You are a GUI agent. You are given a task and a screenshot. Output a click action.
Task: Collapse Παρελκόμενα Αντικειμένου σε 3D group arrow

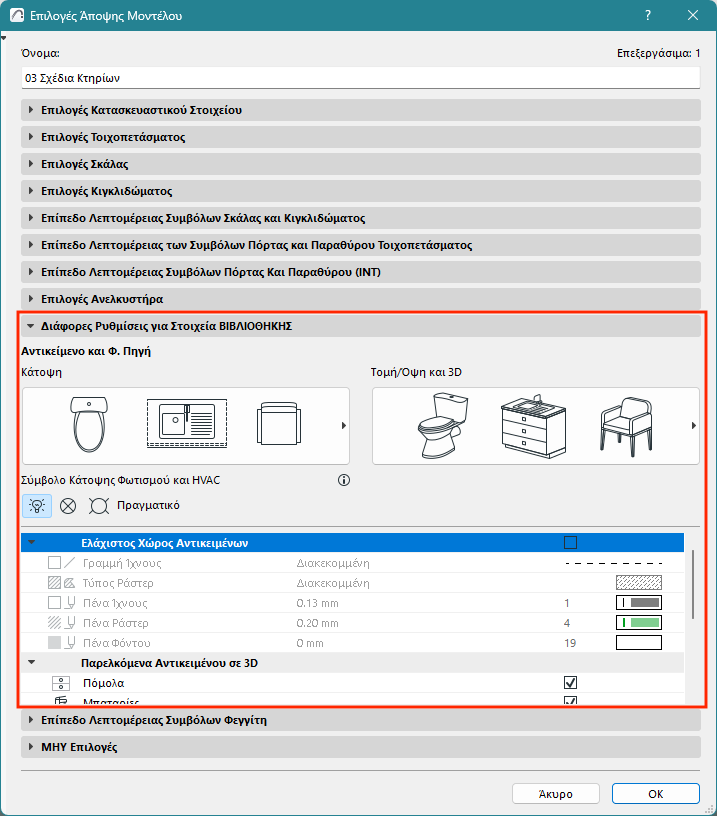(x=31, y=662)
